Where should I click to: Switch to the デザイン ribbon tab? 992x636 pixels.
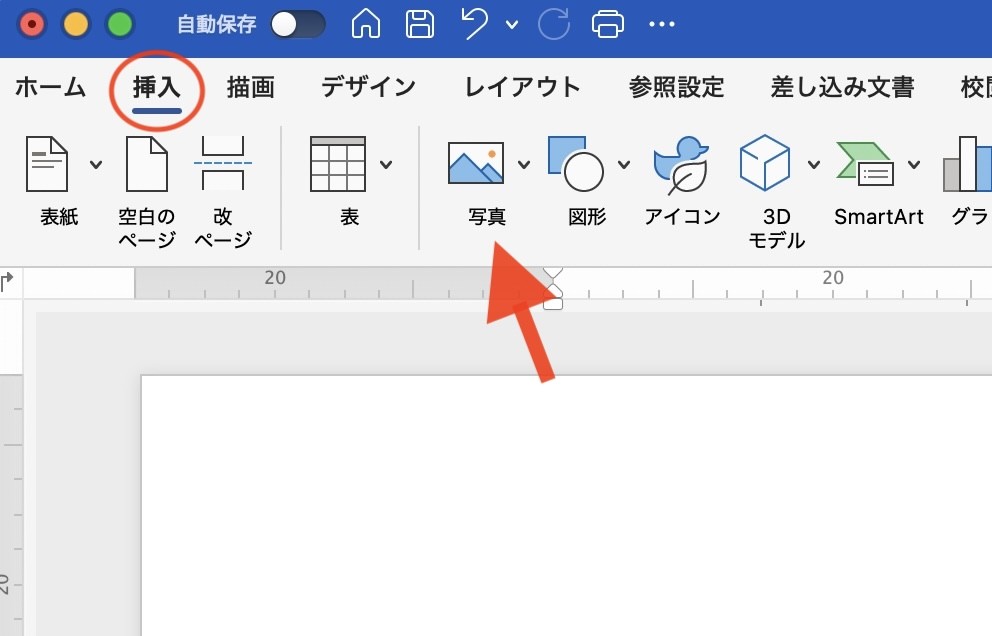pyautogui.click(x=368, y=87)
